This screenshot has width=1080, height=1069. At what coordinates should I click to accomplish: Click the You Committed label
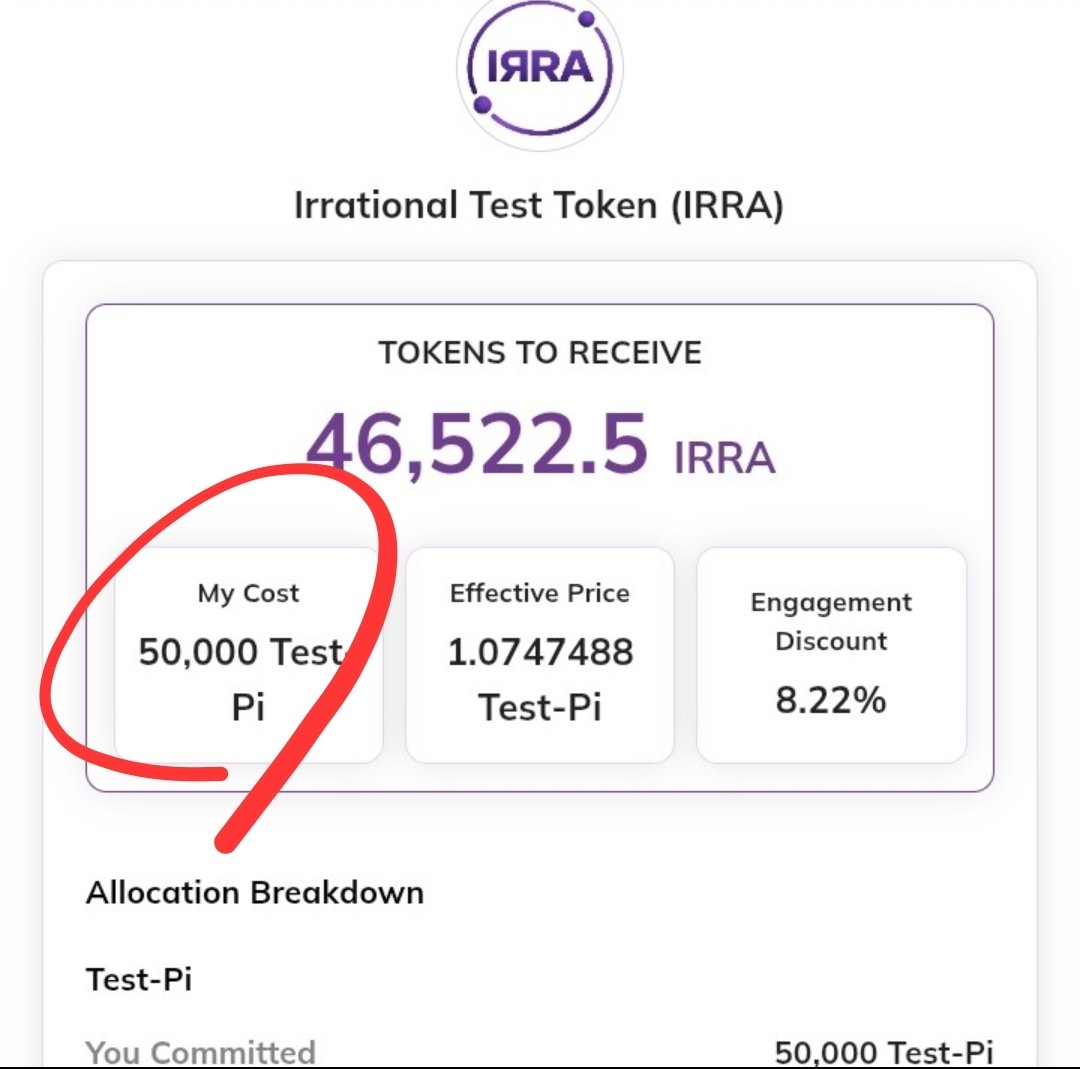click(x=200, y=1051)
